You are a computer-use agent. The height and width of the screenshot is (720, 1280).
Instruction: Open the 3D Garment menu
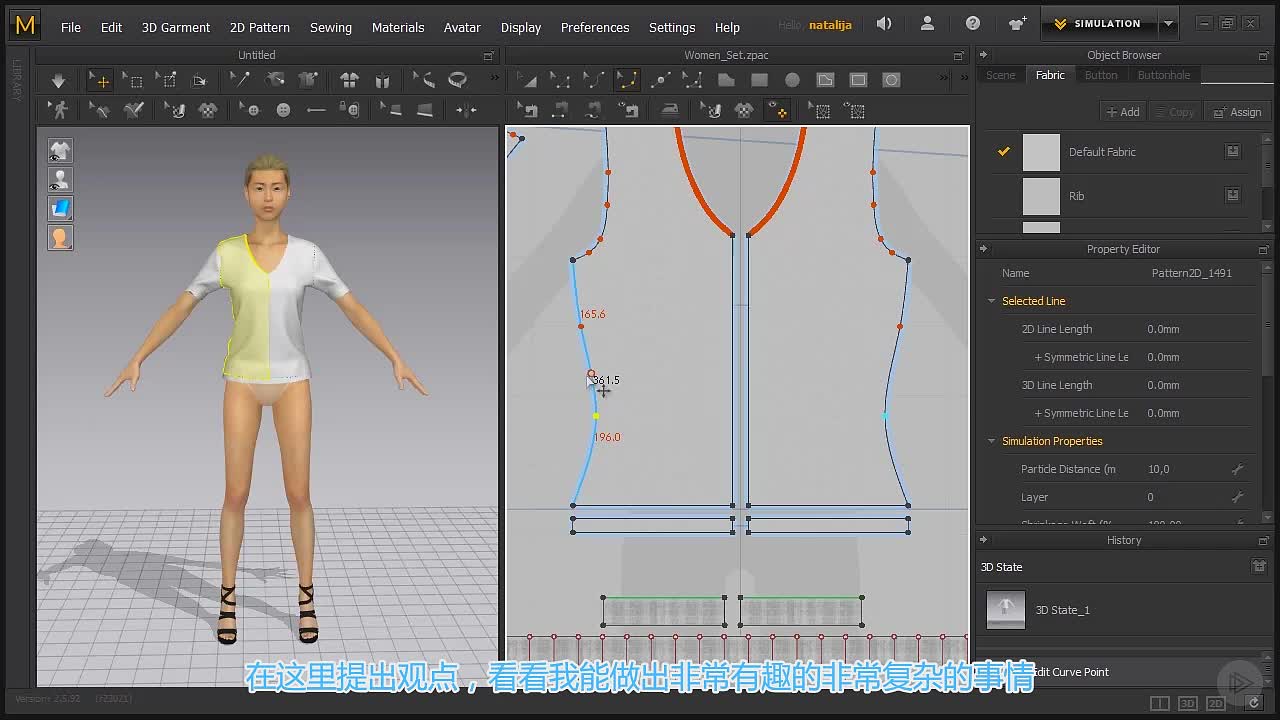[x=176, y=27]
